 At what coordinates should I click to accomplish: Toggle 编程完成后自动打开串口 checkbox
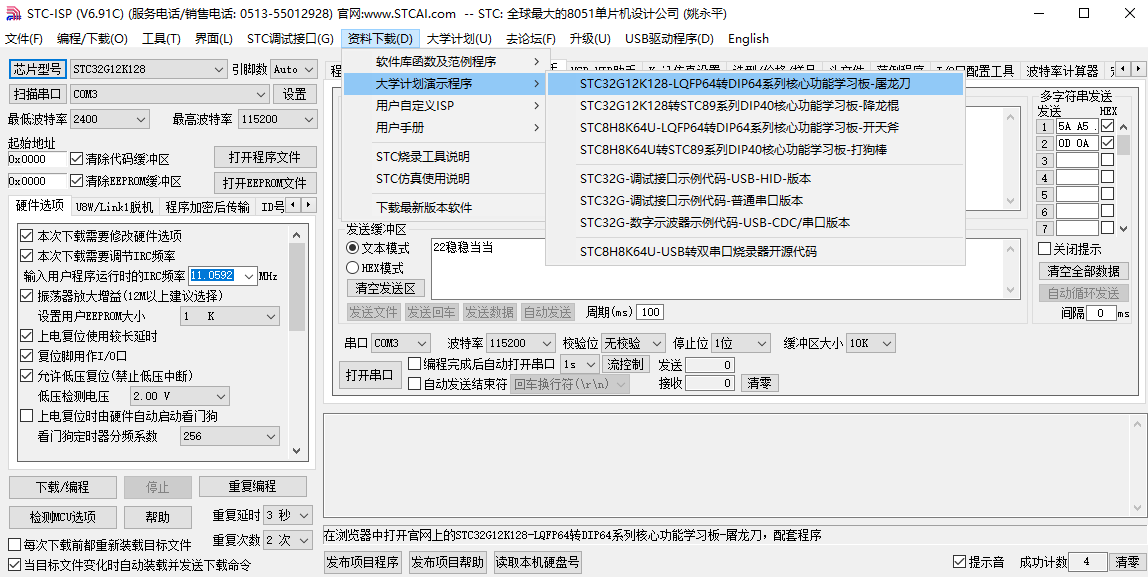pos(414,363)
